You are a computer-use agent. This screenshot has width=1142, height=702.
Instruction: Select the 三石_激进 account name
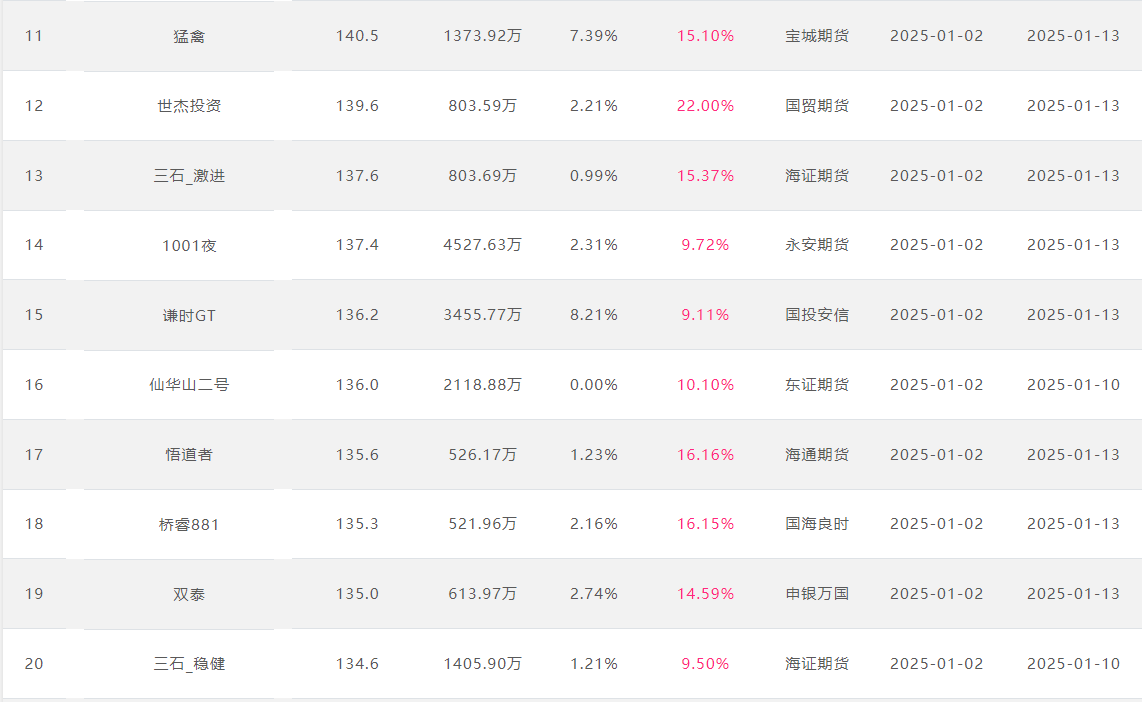pos(189,176)
